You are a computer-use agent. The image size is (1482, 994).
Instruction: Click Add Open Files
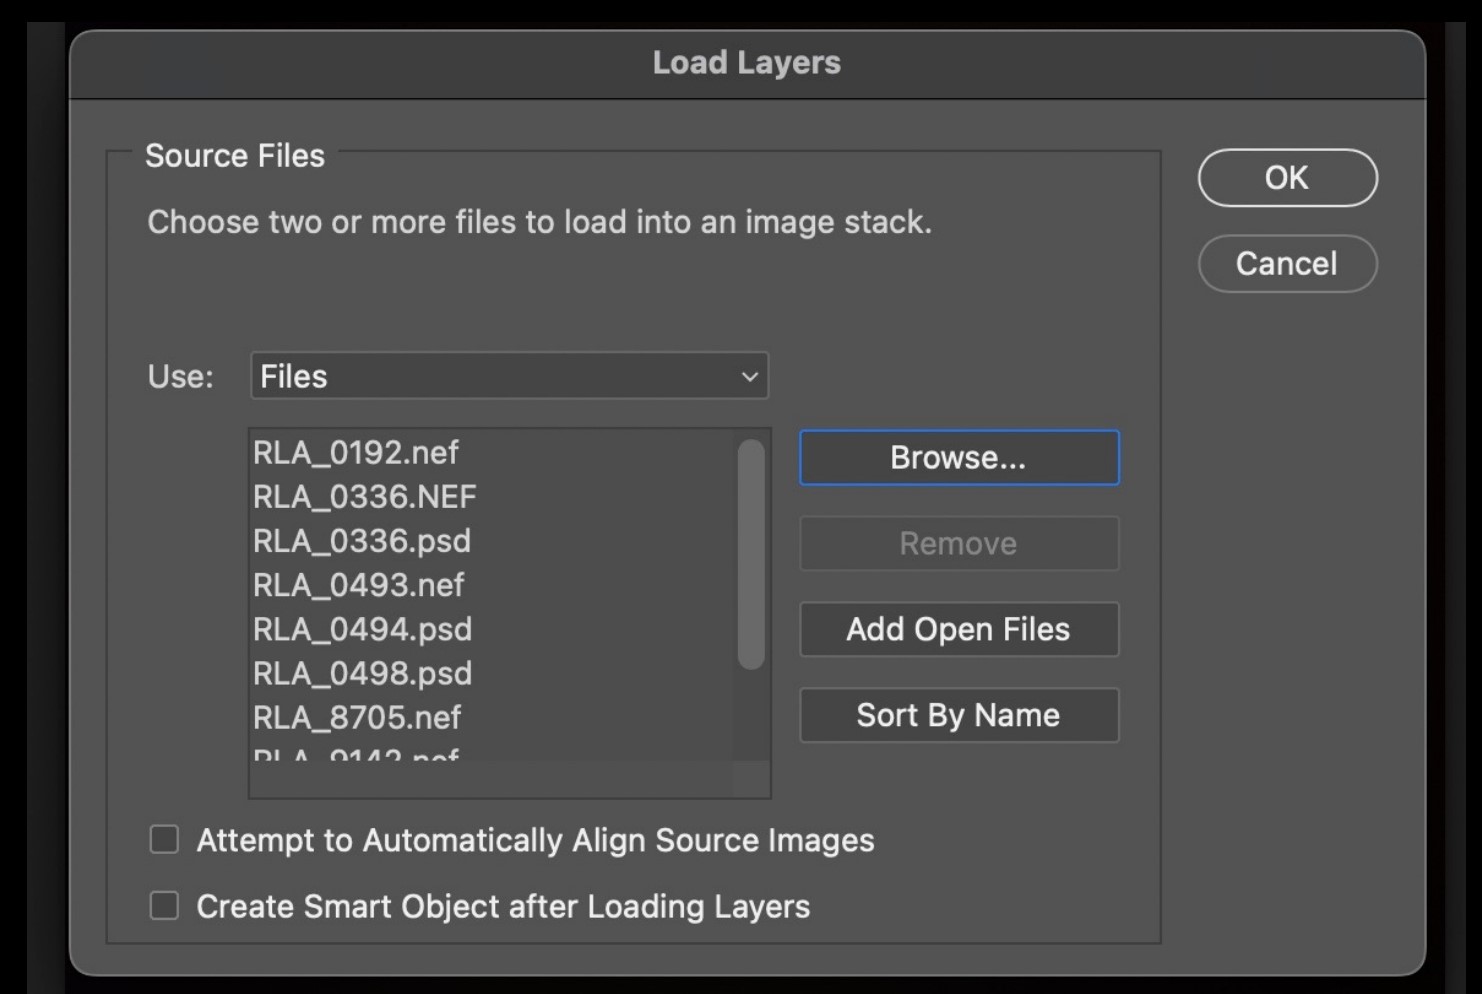pos(958,629)
